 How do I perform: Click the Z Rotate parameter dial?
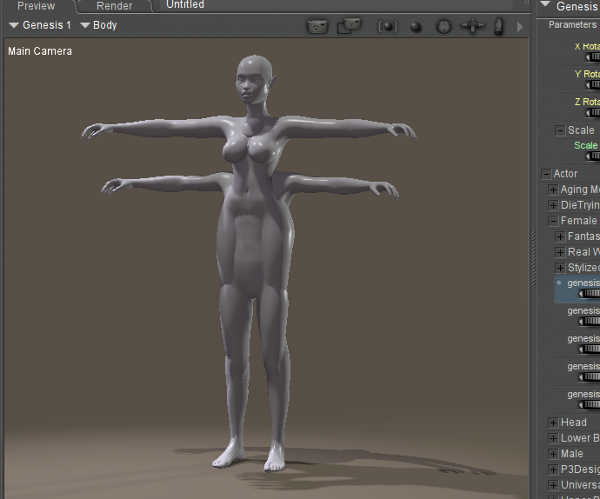click(592, 113)
